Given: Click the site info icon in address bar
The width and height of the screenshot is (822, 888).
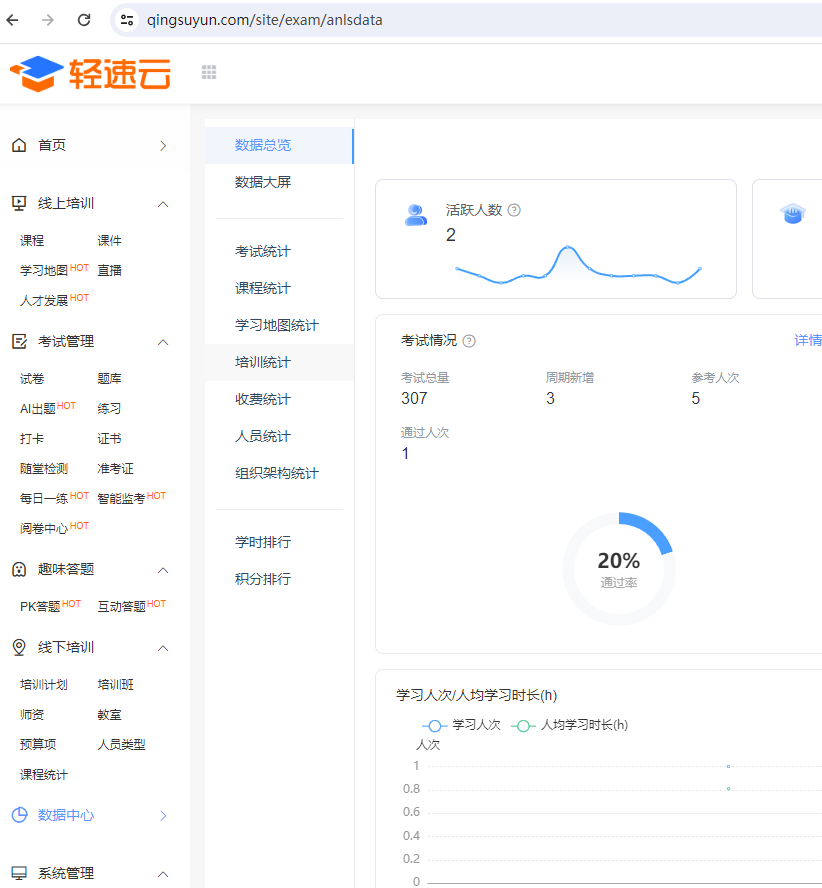Looking at the screenshot, I should click(126, 20).
